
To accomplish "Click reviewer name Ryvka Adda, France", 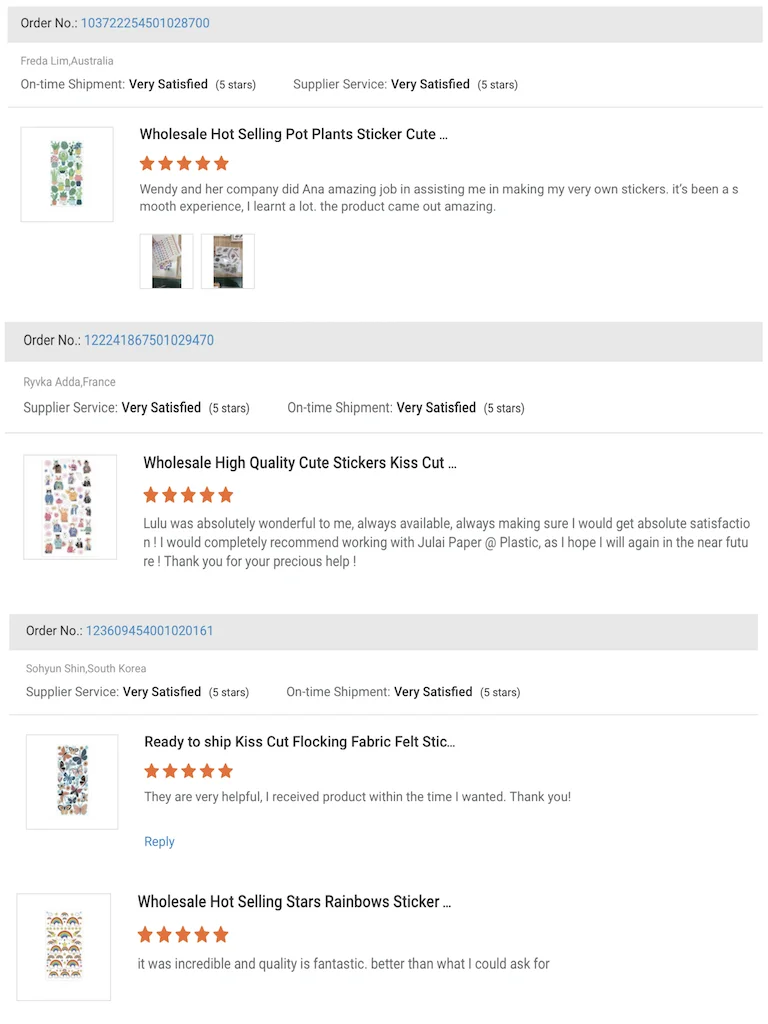I will [70, 382].
